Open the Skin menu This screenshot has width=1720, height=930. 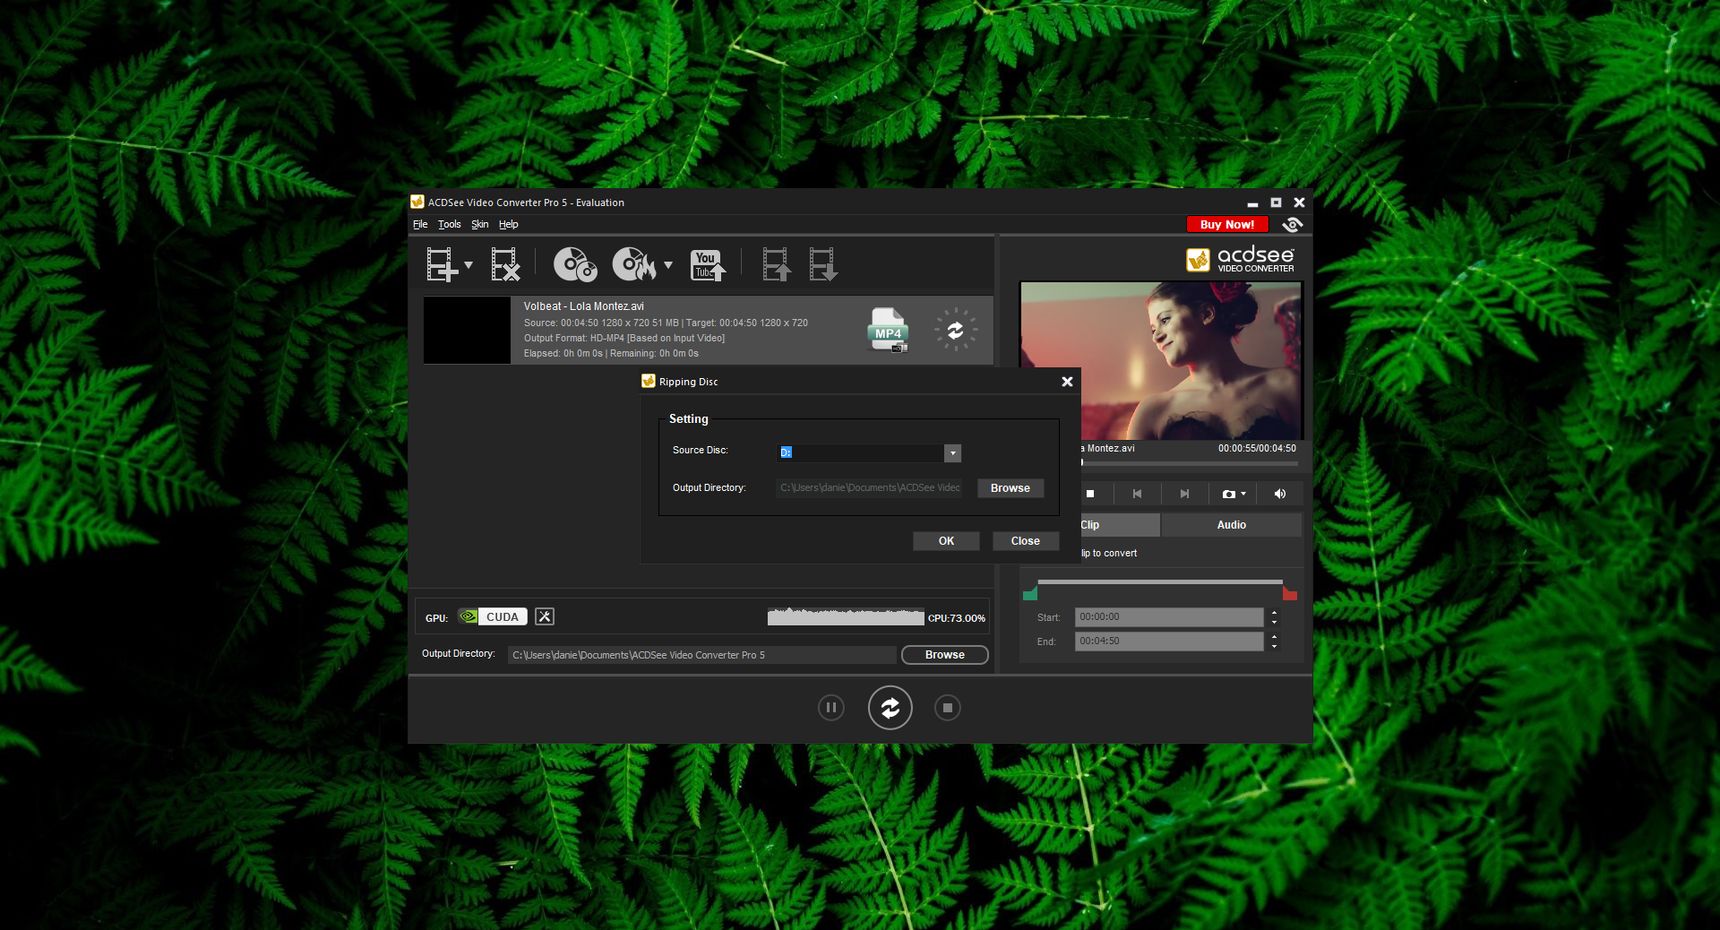point(480,225)
